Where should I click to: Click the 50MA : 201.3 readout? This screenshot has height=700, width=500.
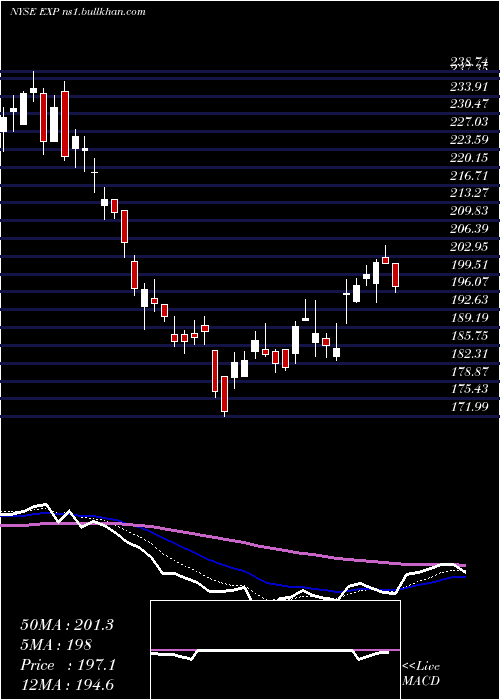[67, 625]
